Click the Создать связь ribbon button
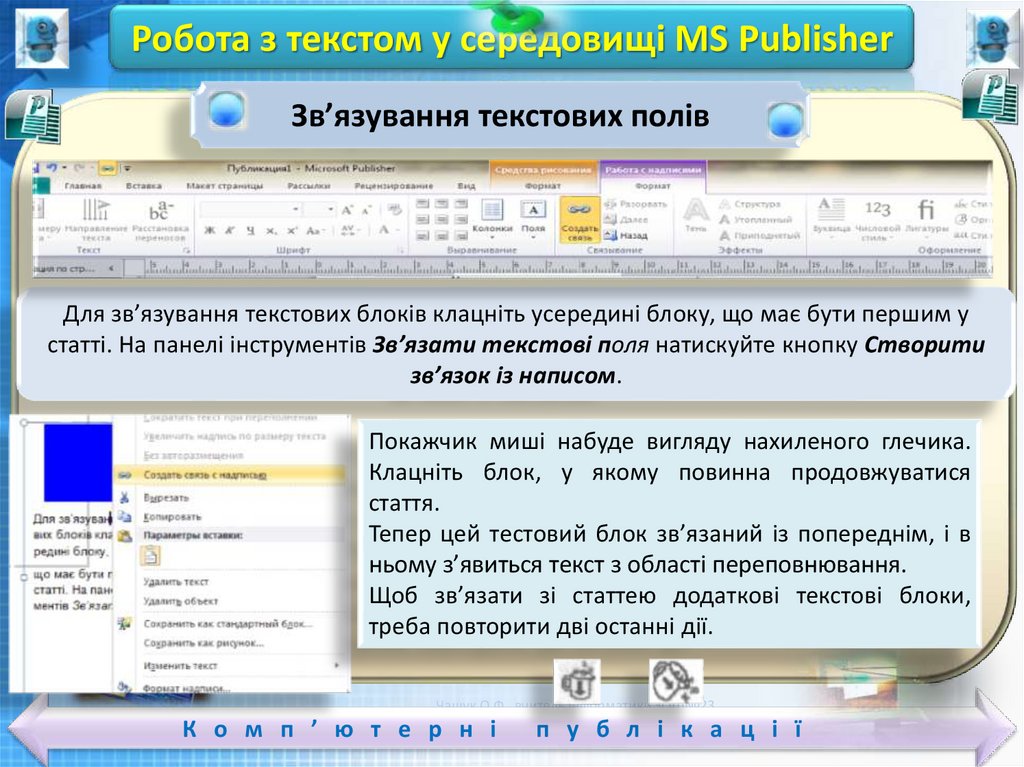Screen dimensions: 1024x767 pos(580,219)
